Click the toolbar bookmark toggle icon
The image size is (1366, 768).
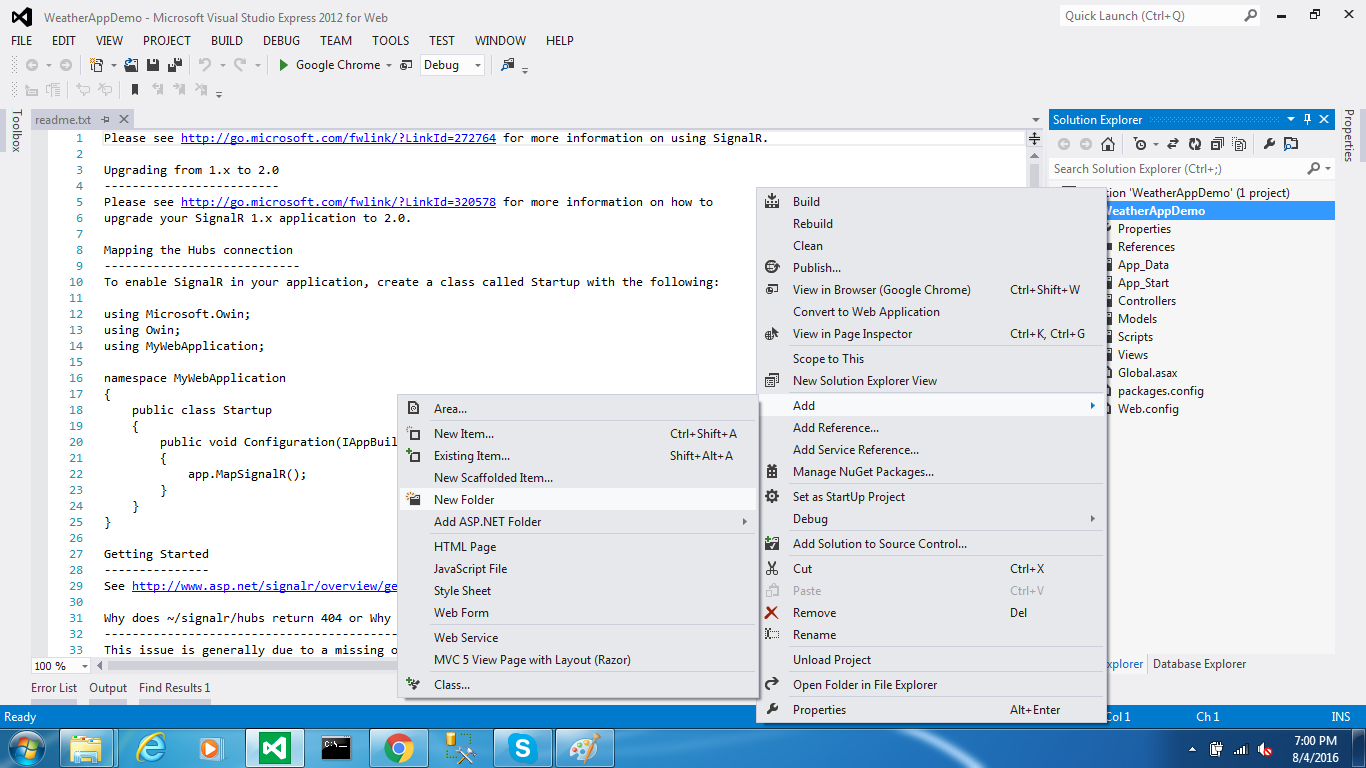click(135, 90)
